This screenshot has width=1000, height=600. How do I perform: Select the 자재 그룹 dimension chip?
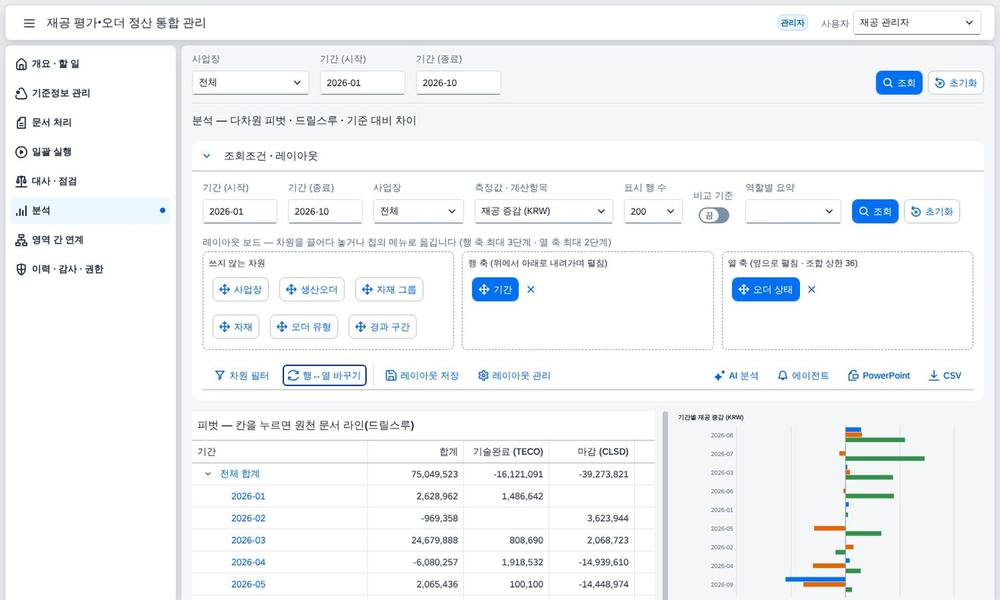click(389, 289)
